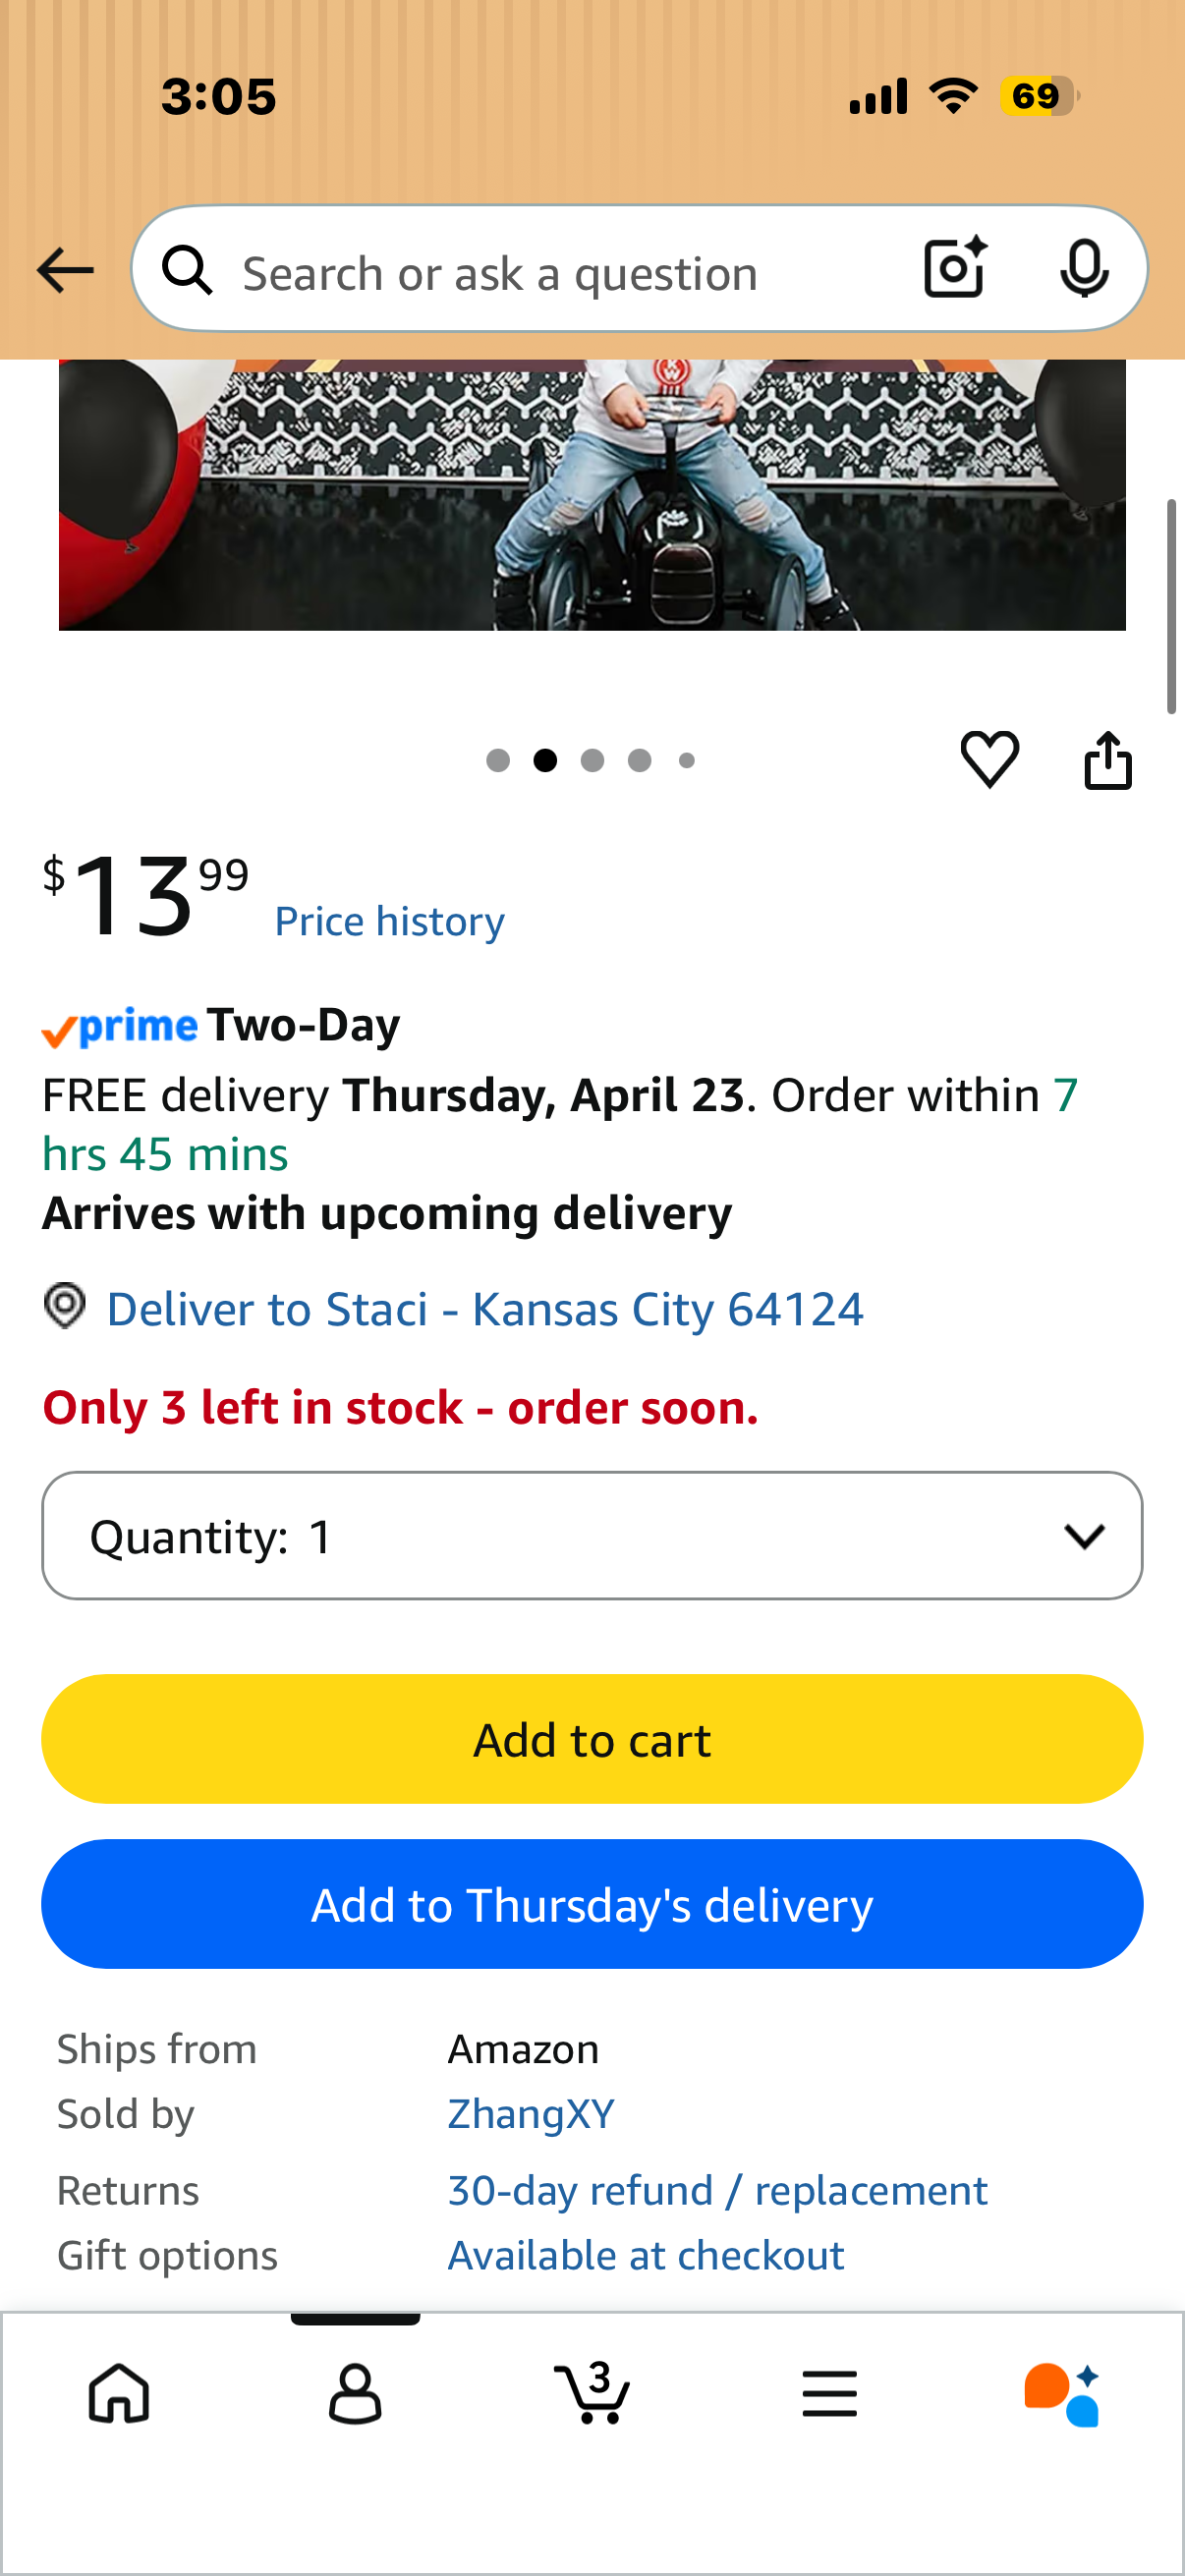Image resolution: width=1185 pixels, height=2576 pixels.
Task: Click Add to Thursday's delivery button
Action: [592, 1904]
